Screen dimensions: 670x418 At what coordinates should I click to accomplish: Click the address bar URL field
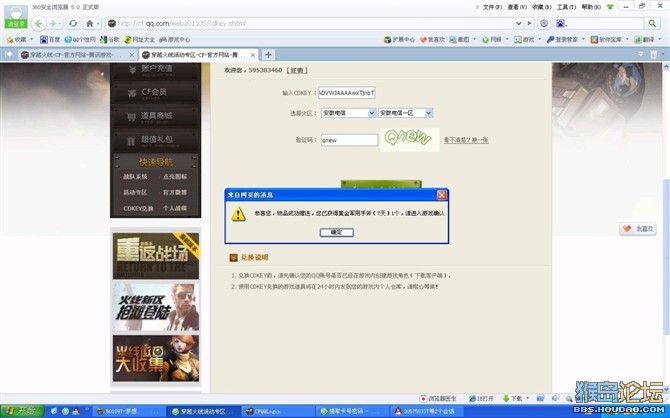pos(310,24)
